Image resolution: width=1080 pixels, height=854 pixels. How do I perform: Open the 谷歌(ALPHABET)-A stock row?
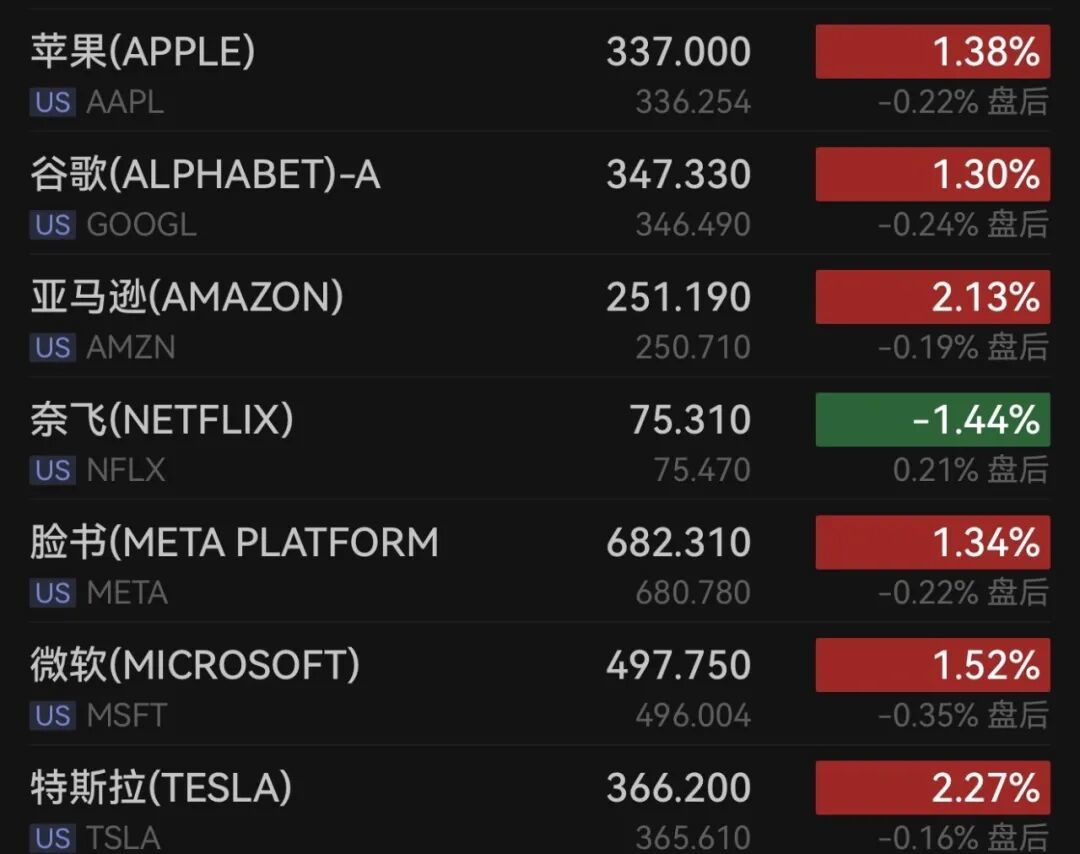coord(540,193)
